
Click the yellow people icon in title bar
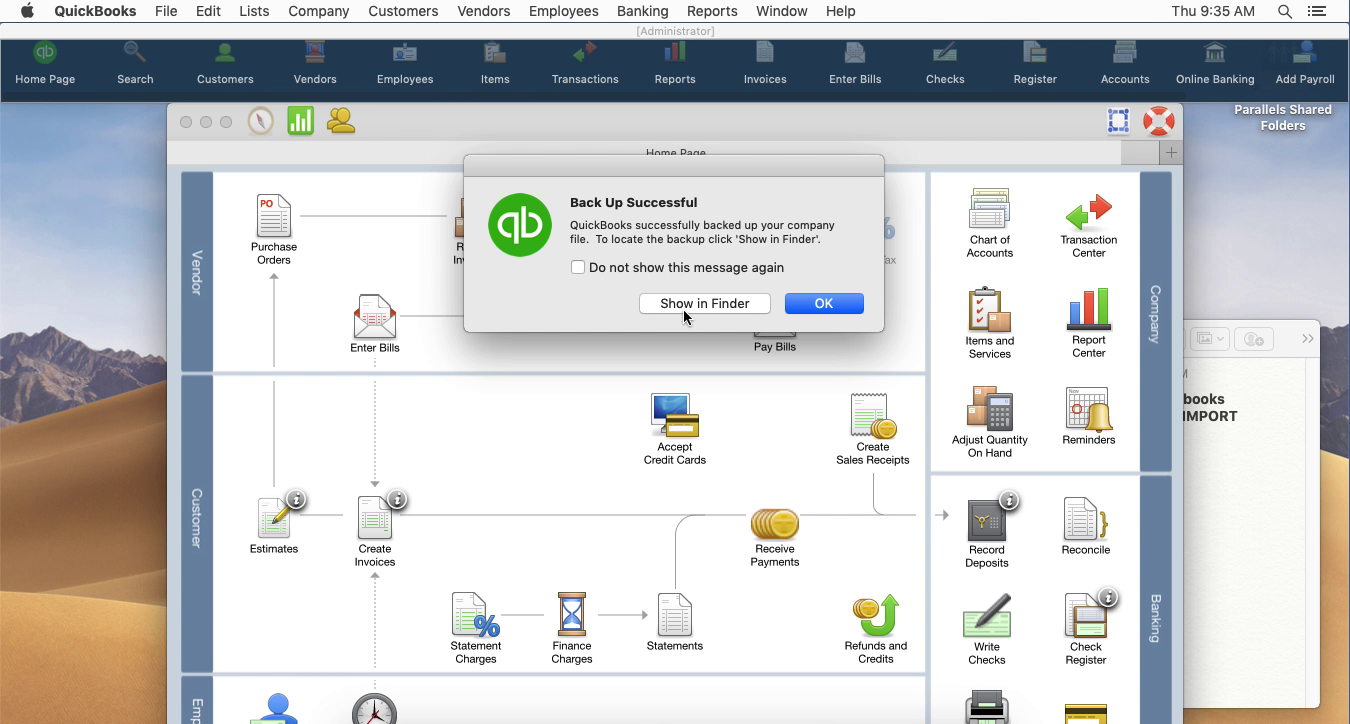340,121
